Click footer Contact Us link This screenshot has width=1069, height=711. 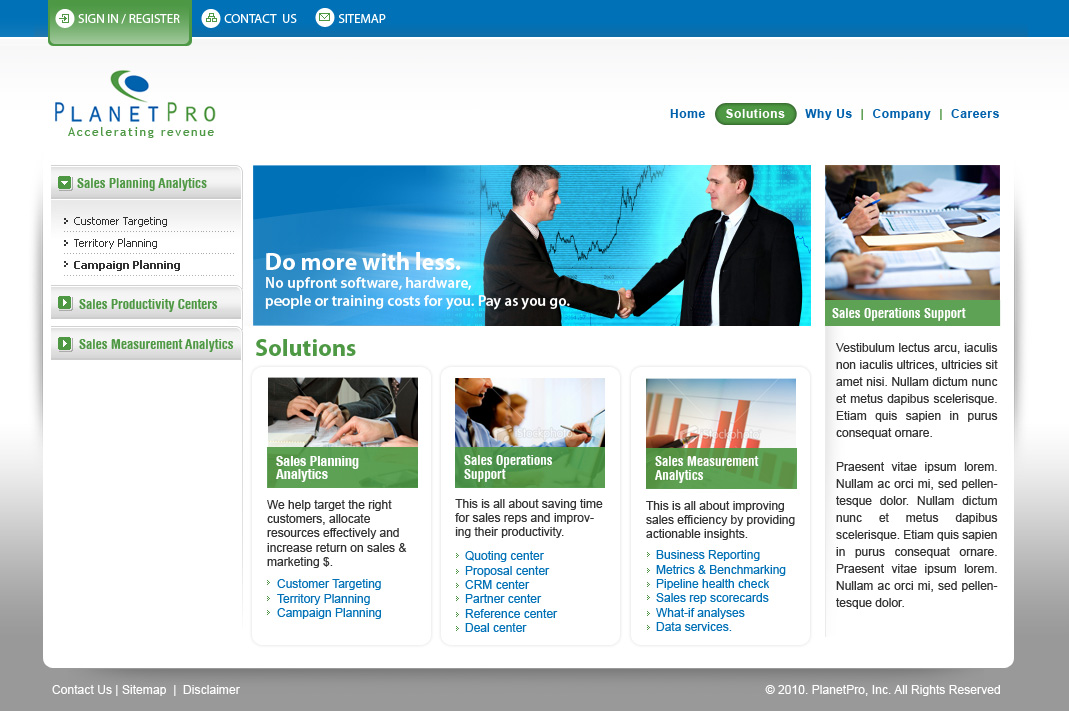[82, 690]
